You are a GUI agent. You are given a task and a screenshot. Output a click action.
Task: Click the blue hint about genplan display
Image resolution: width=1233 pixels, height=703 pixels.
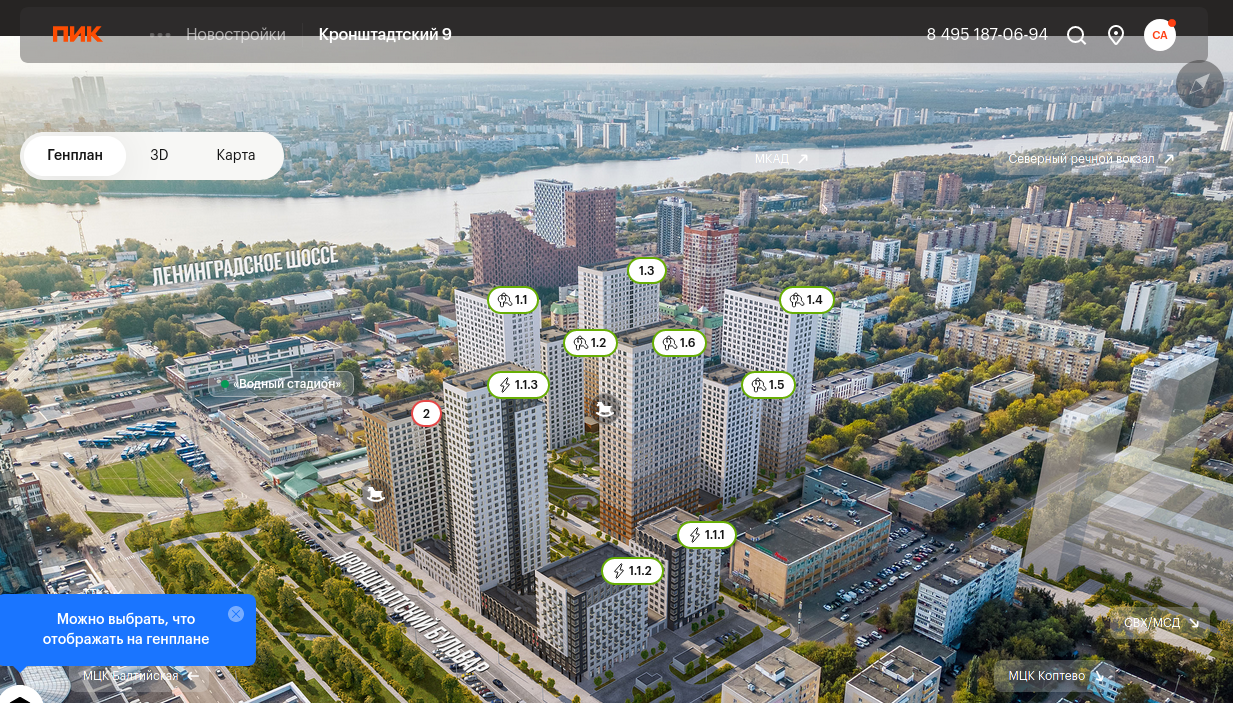[126, 629]
